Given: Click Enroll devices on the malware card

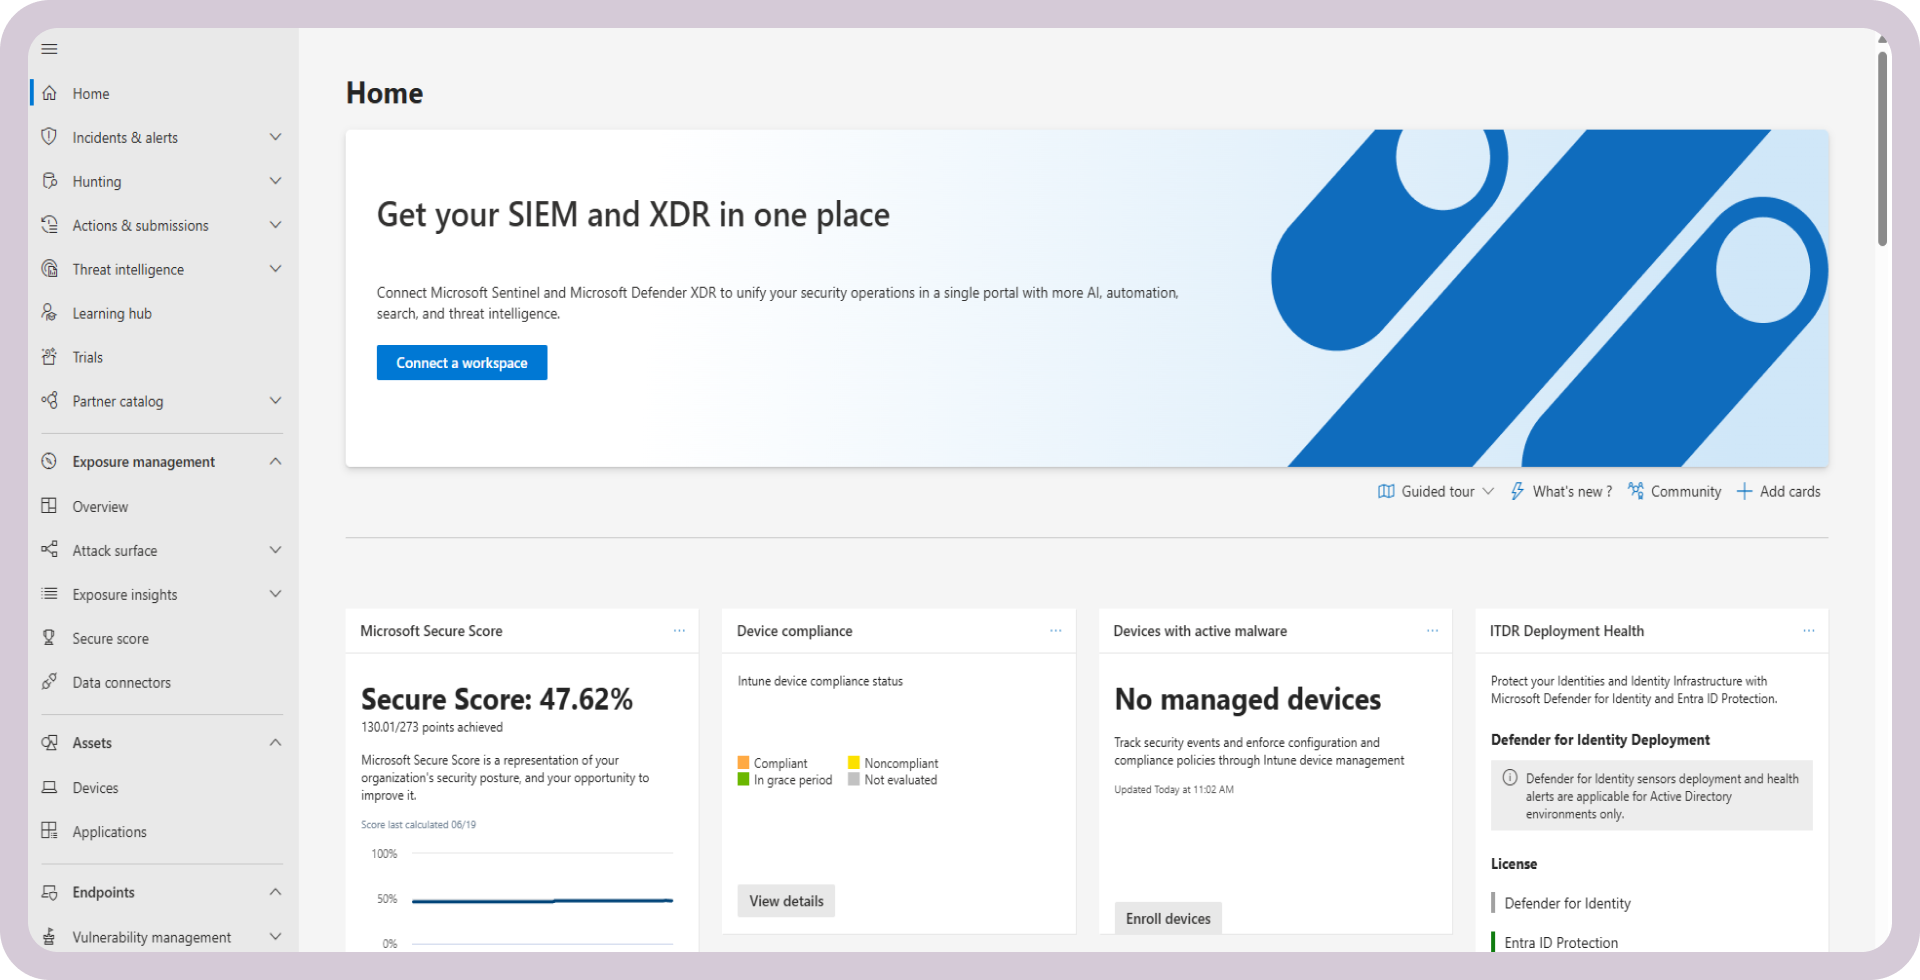Looking at the screenshot, I should coord(1167,917).
